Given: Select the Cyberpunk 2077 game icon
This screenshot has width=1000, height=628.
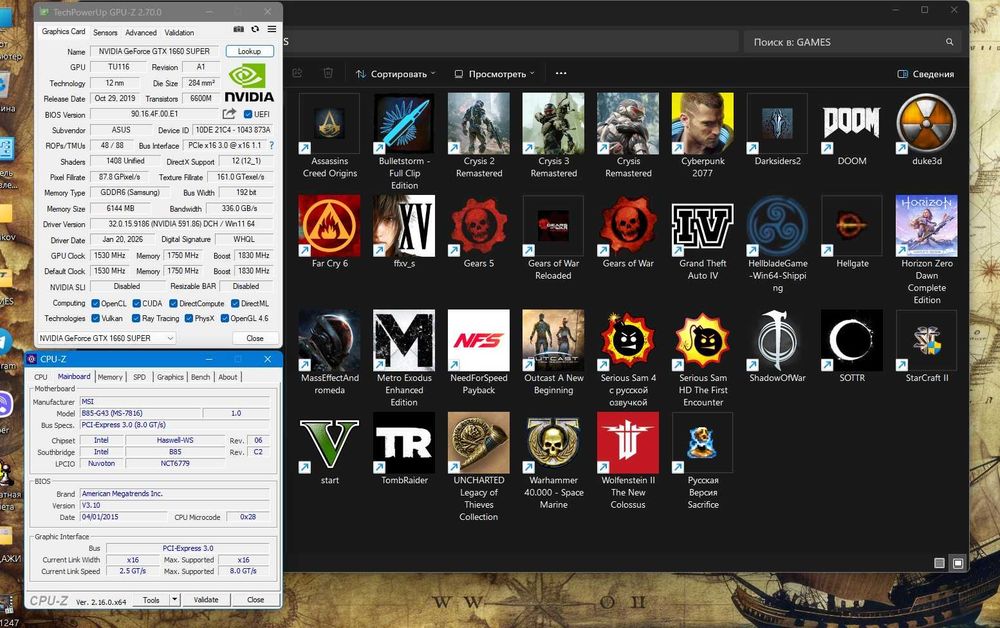Looking at the screenshot, I should (702, 124).
